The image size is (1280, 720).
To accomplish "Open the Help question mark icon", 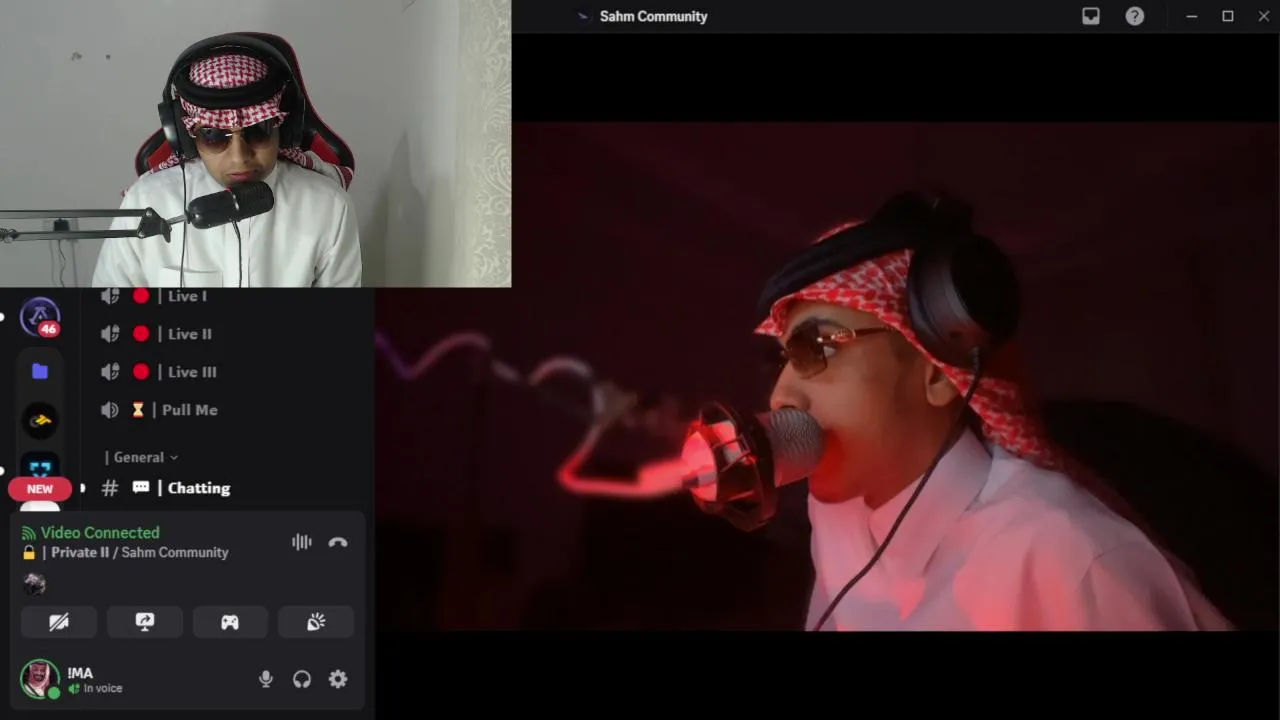I will click(1135, 16).
